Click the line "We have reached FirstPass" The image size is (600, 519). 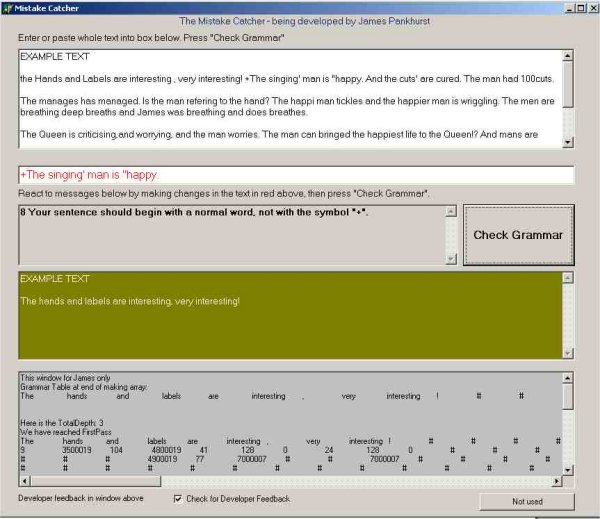click(x=66, y=432)
